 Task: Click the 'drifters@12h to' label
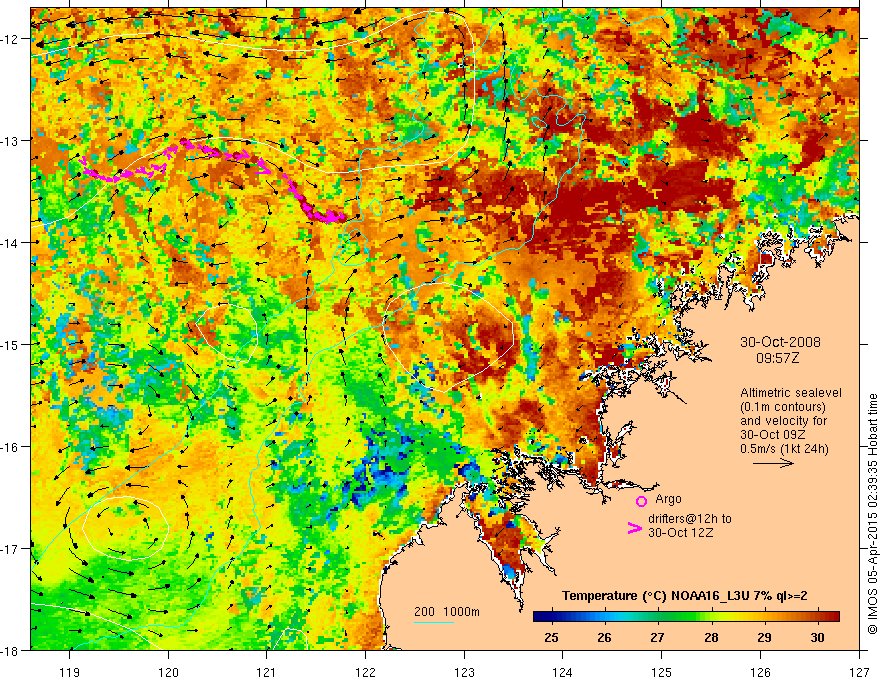click(690, 519)
